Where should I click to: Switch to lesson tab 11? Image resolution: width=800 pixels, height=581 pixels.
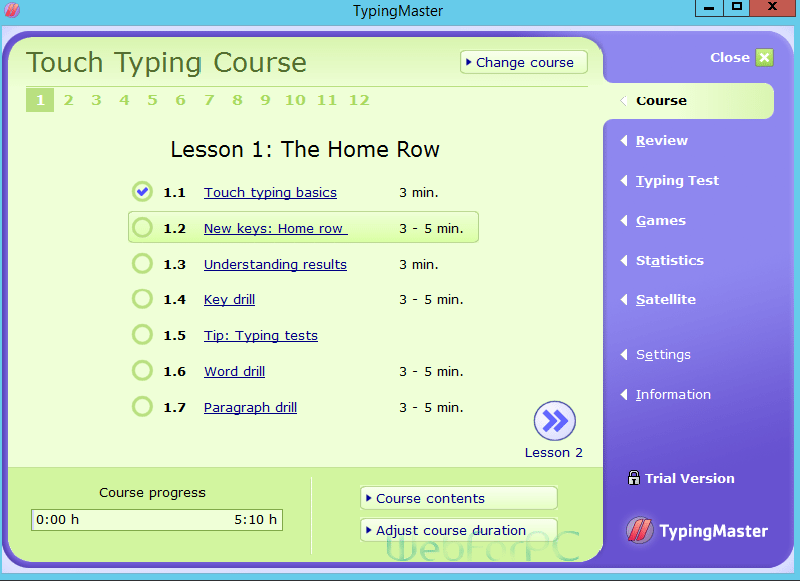click(327, 100)
